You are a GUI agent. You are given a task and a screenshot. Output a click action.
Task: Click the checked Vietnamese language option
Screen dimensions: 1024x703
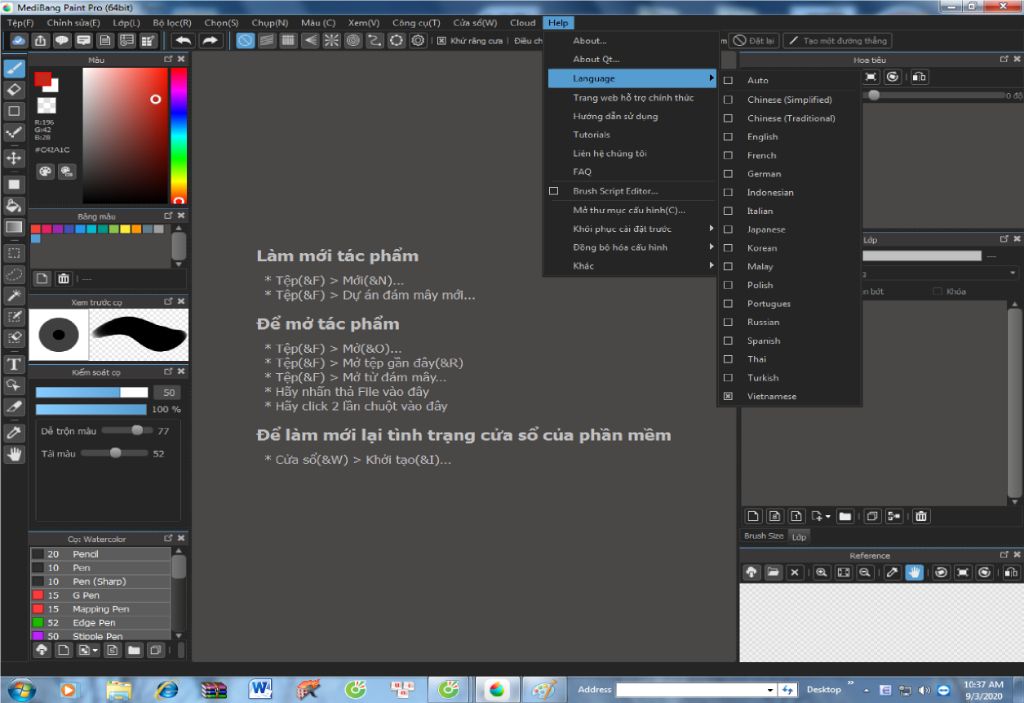tap(728, 396)
